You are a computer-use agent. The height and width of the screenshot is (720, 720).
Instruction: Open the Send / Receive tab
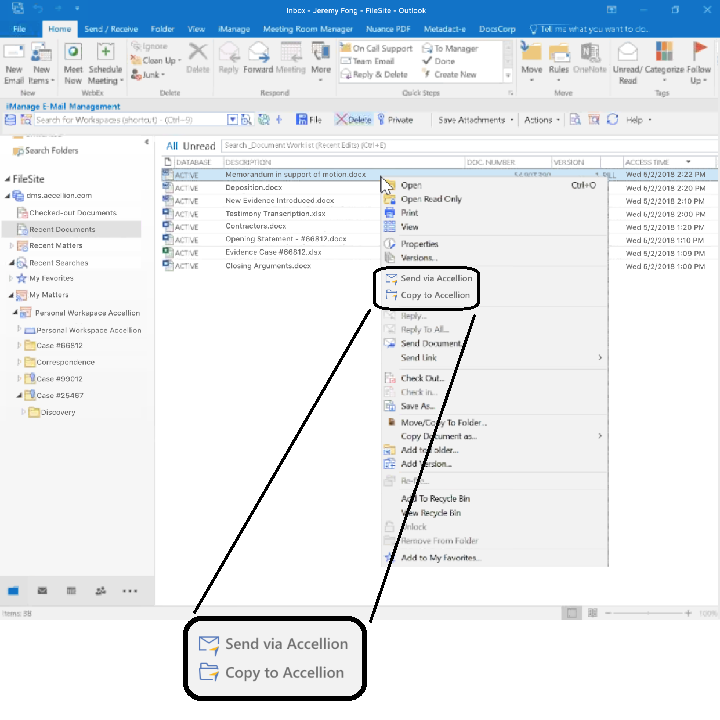coord(111,29)
